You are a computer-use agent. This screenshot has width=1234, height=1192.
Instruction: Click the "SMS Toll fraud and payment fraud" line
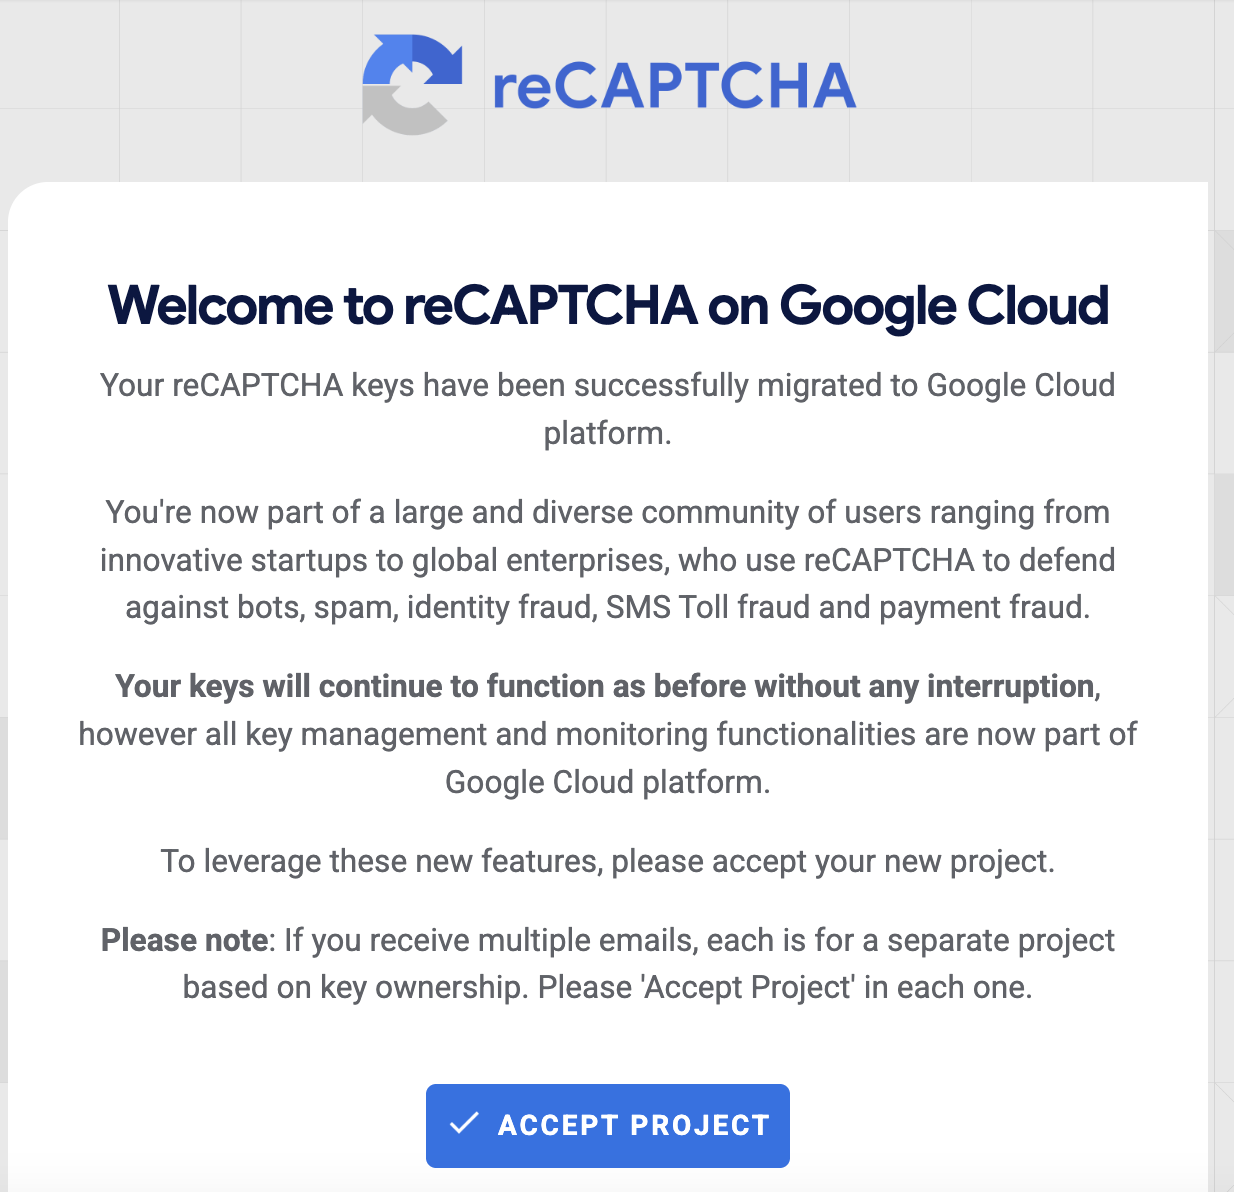[847, 608]
